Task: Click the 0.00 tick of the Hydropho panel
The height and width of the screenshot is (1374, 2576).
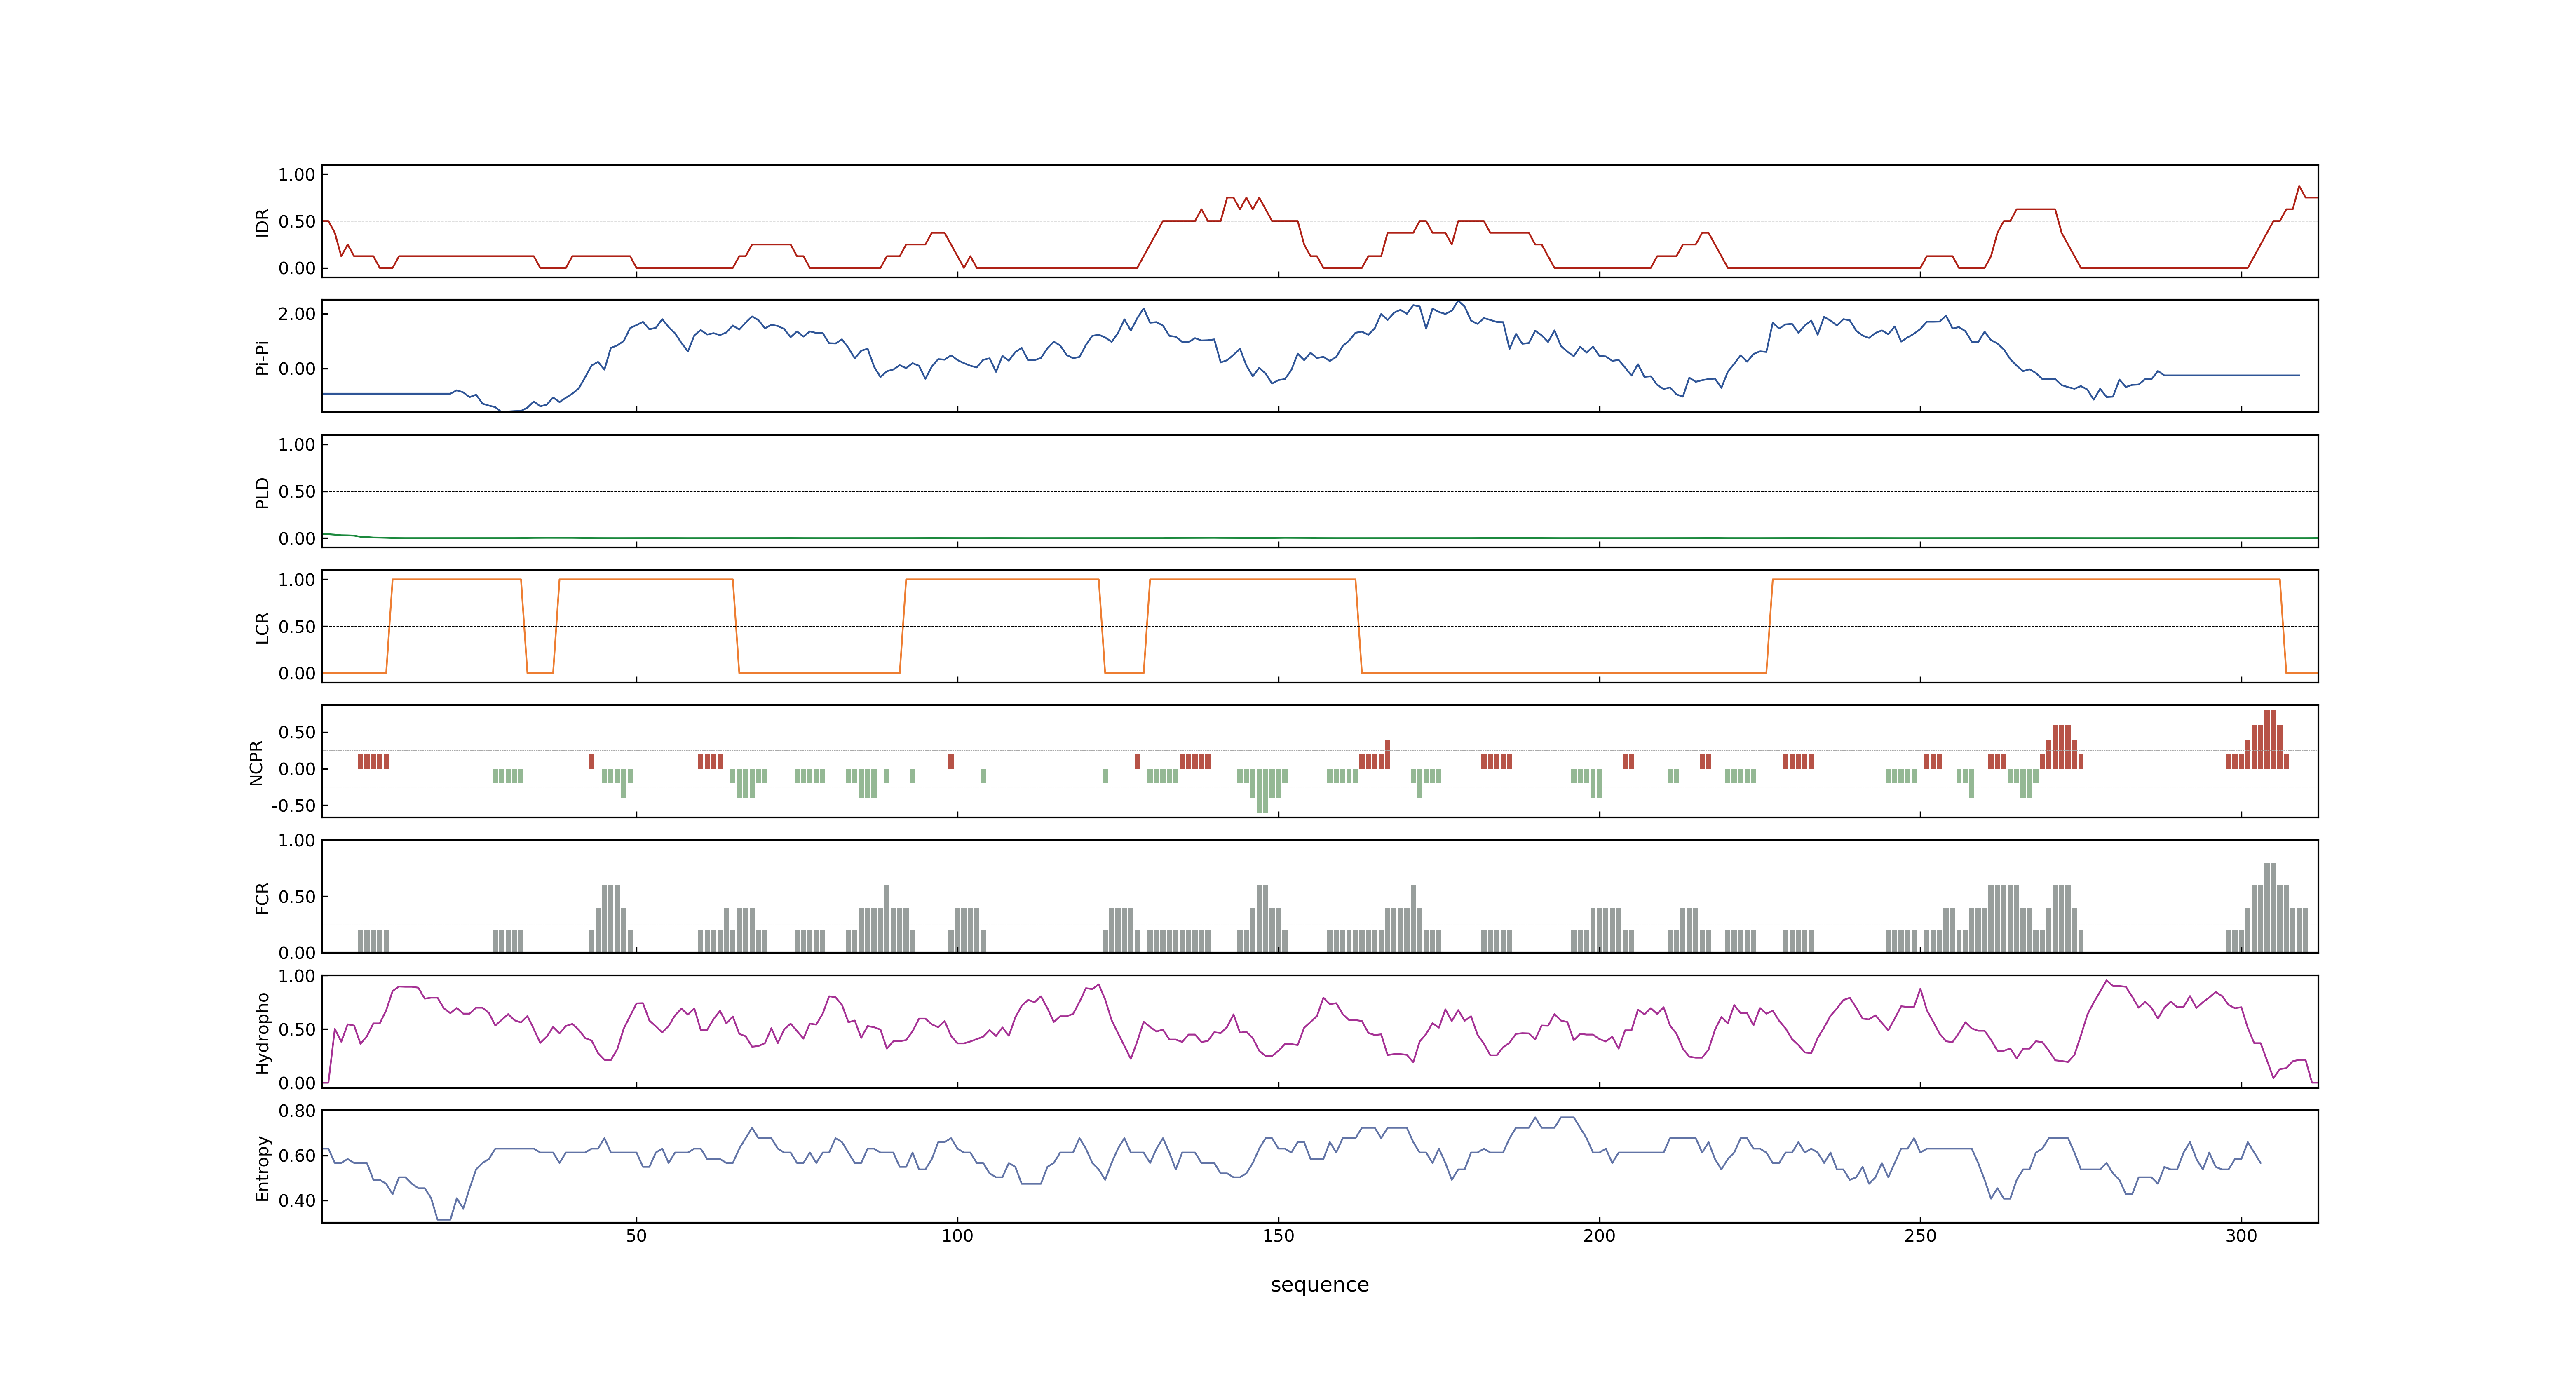Action: click(x=297, y=1083)
